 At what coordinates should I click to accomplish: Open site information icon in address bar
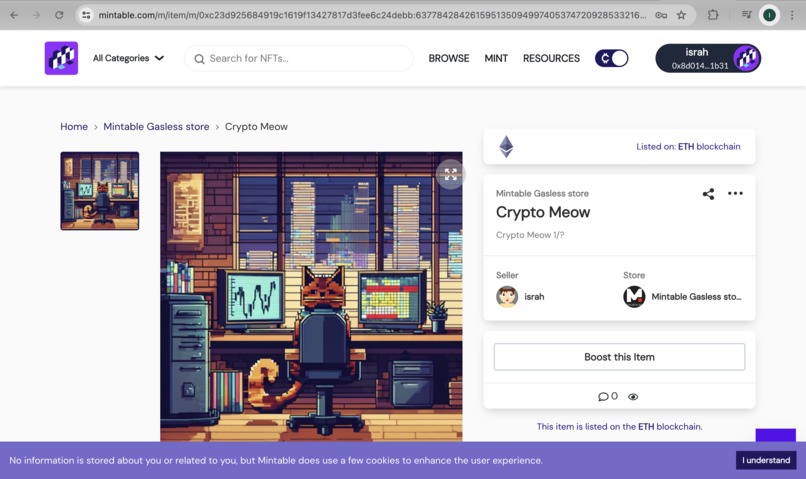[x=86, y=15]
